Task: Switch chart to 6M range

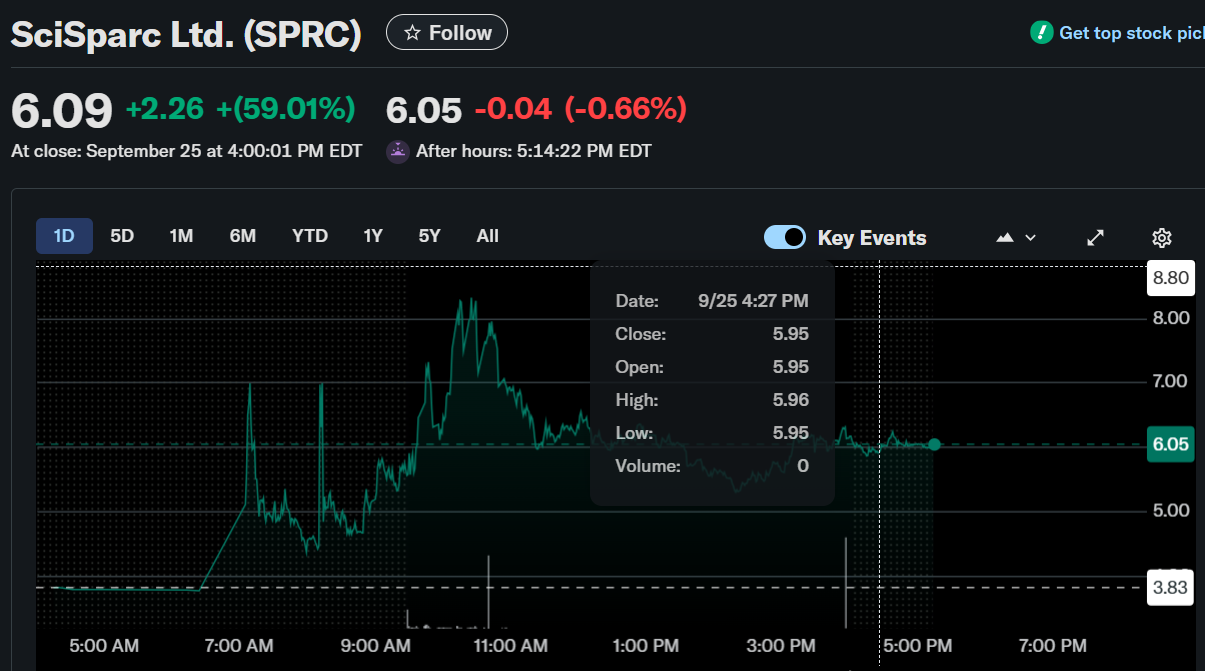Action: click(x=243, y=236)
